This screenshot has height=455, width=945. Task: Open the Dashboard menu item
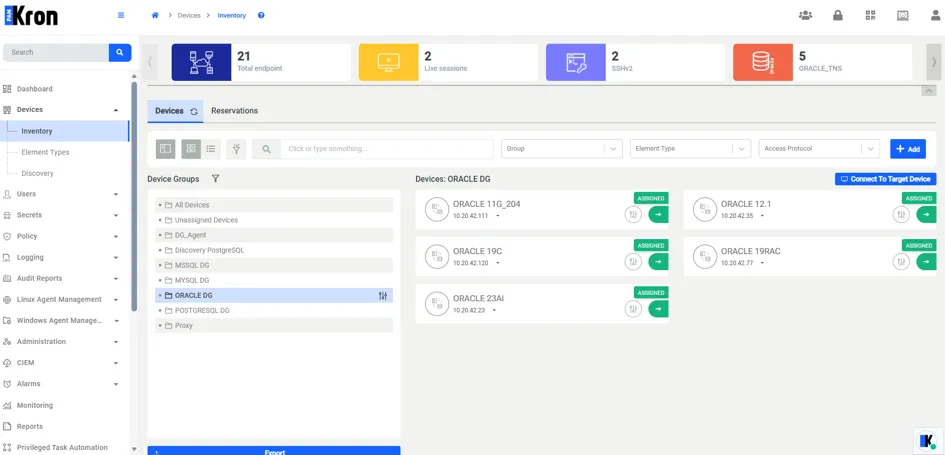pyautogui.click(x=34, y=89)
